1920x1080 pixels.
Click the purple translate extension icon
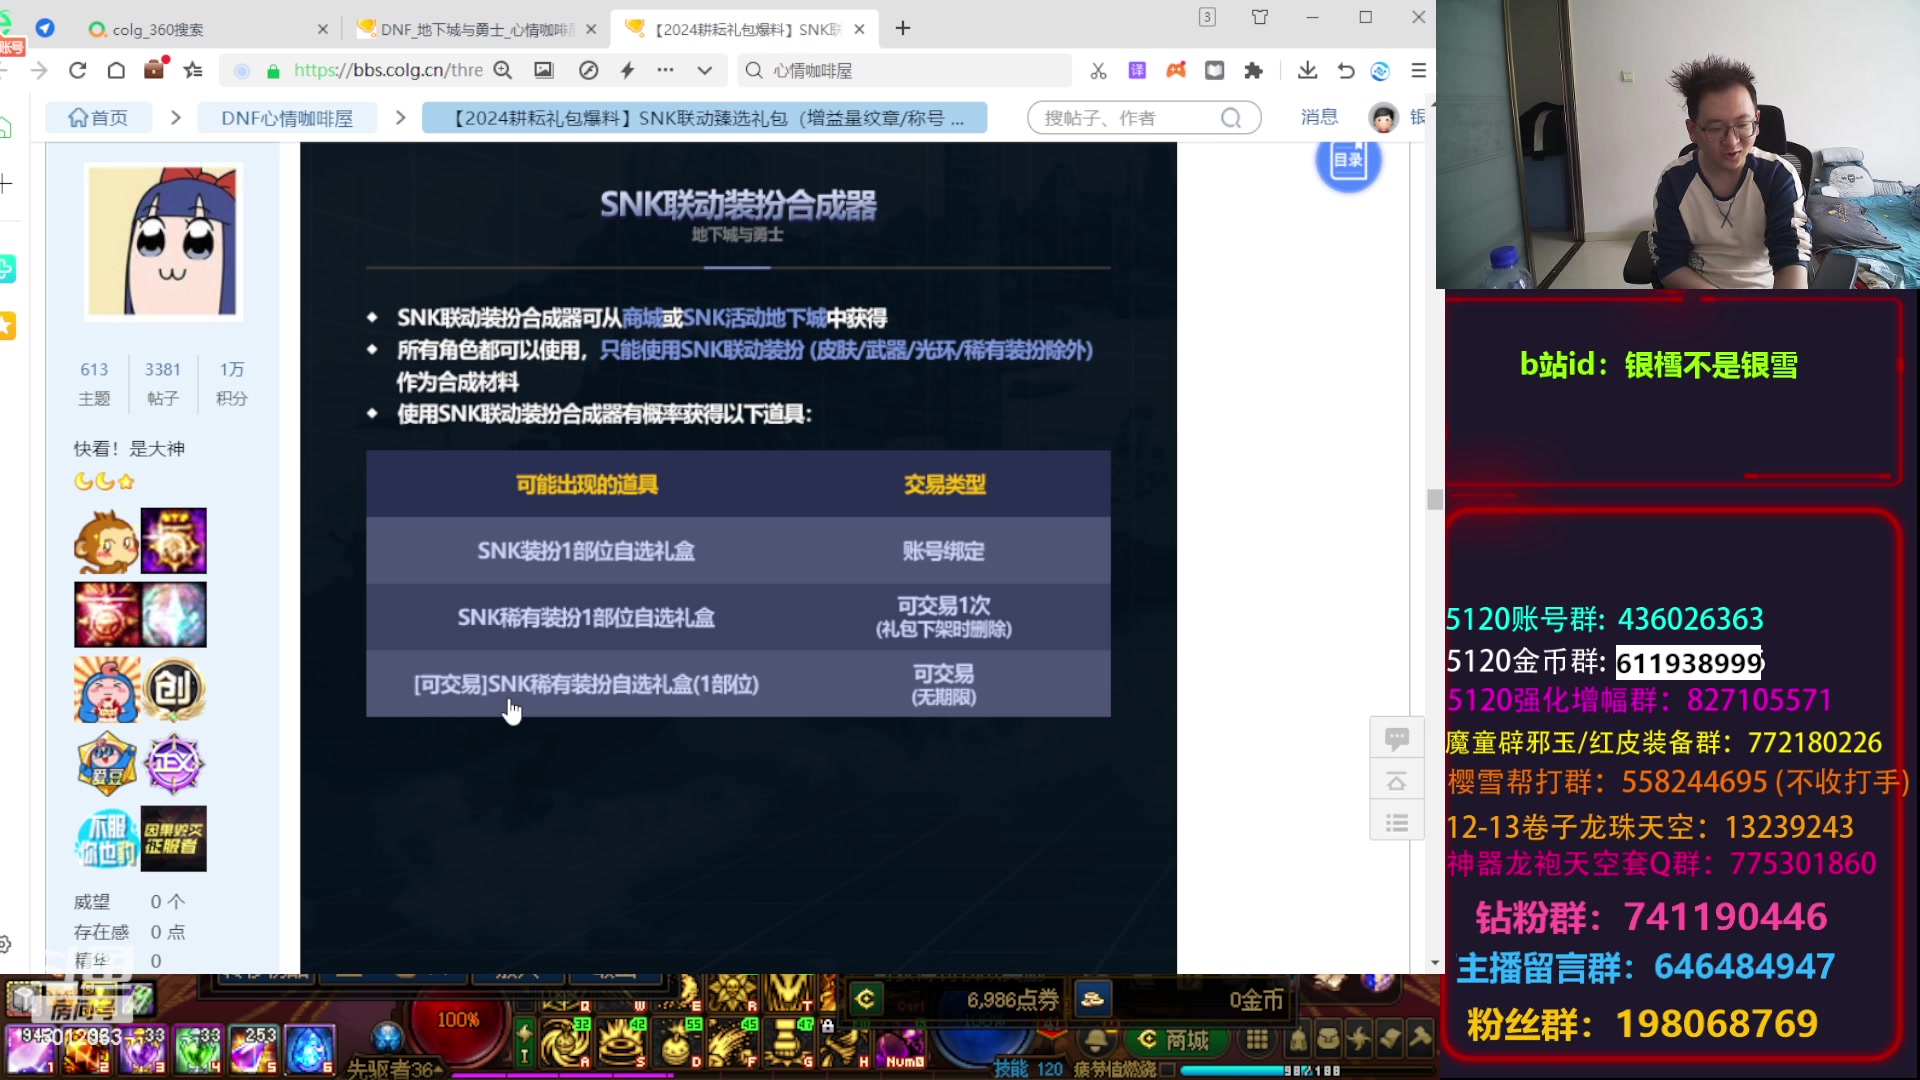[x=1137, y=70]
